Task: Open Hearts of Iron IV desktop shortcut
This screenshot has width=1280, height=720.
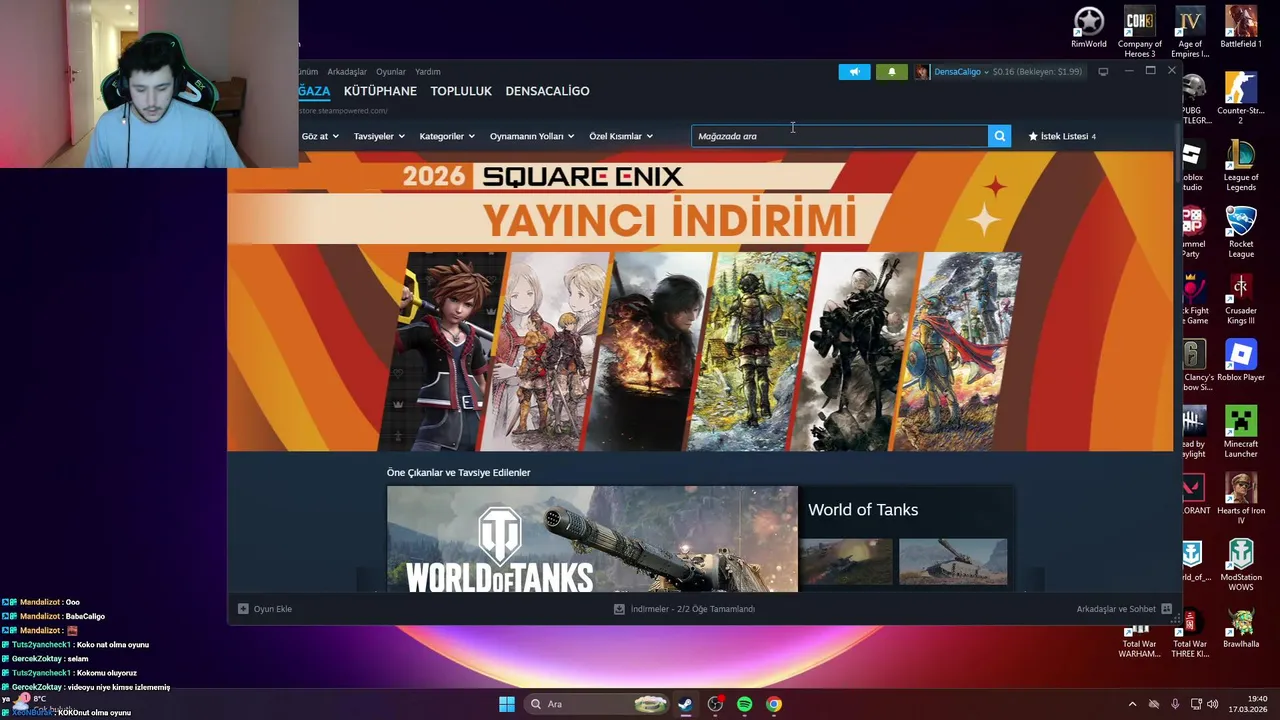Action: [x=1241, y=500]
